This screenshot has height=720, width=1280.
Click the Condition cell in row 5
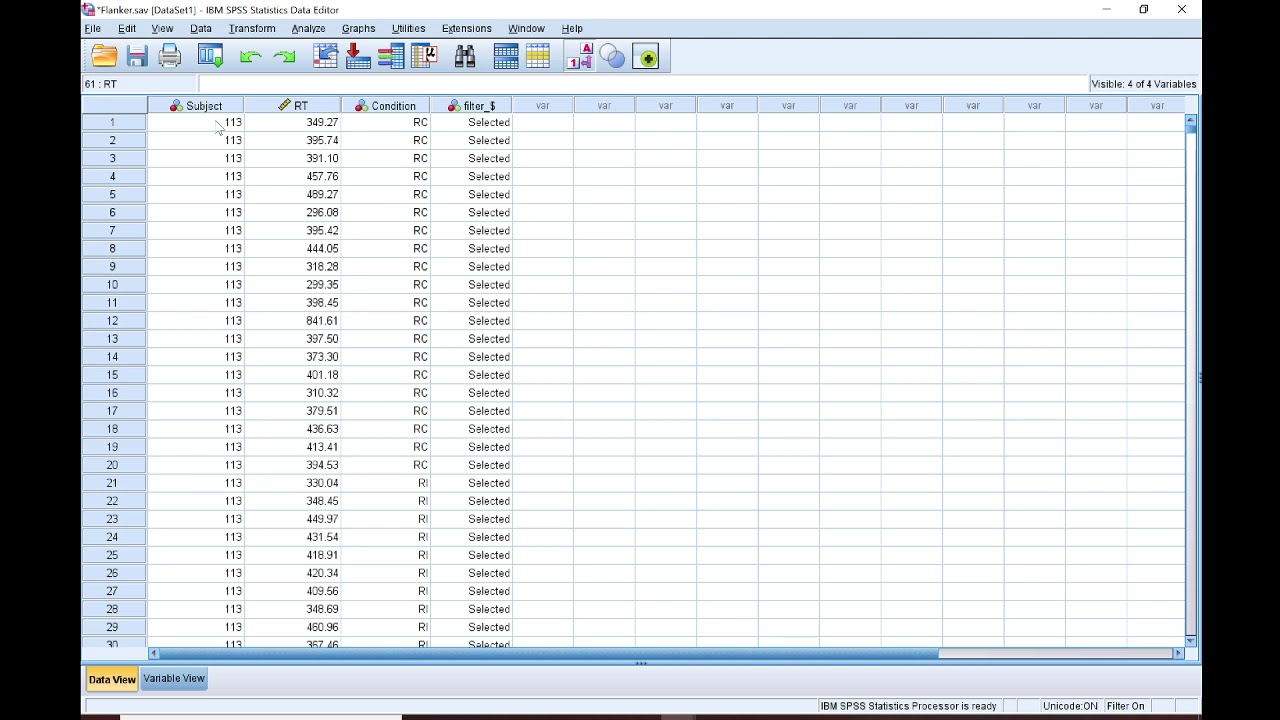385,195
